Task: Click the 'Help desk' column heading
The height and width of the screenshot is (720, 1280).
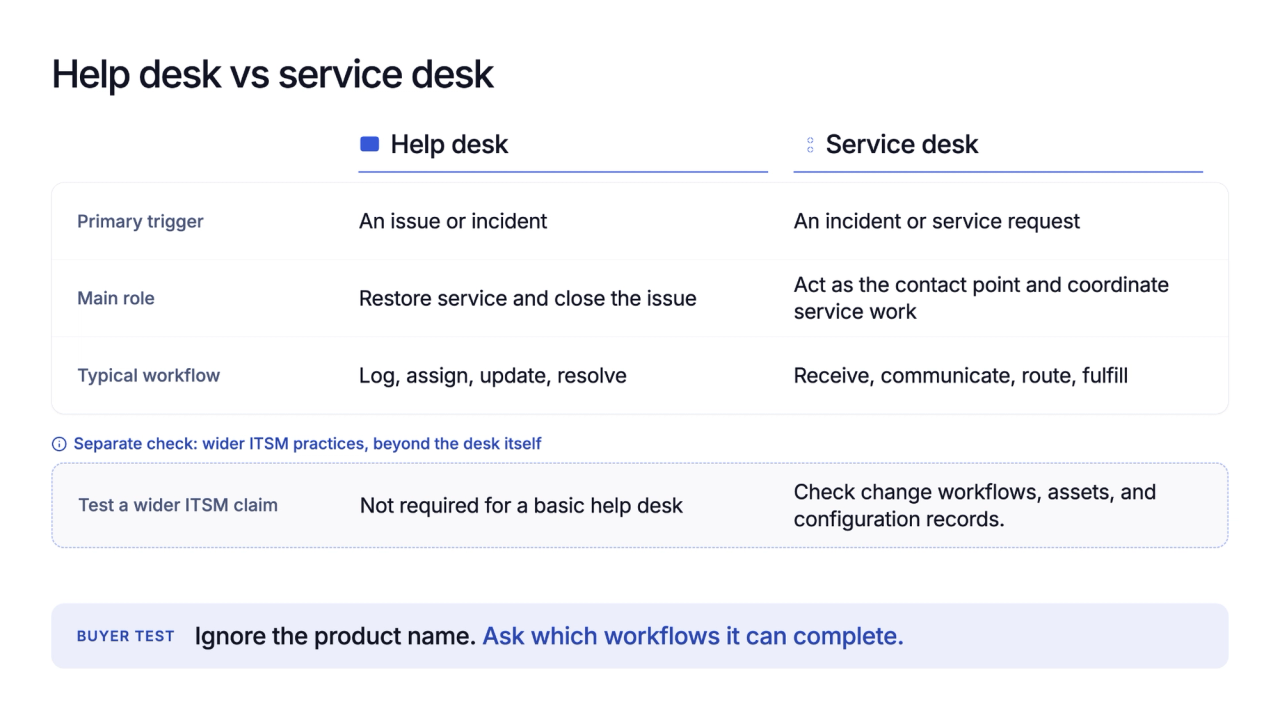Action: pos(449,144)
